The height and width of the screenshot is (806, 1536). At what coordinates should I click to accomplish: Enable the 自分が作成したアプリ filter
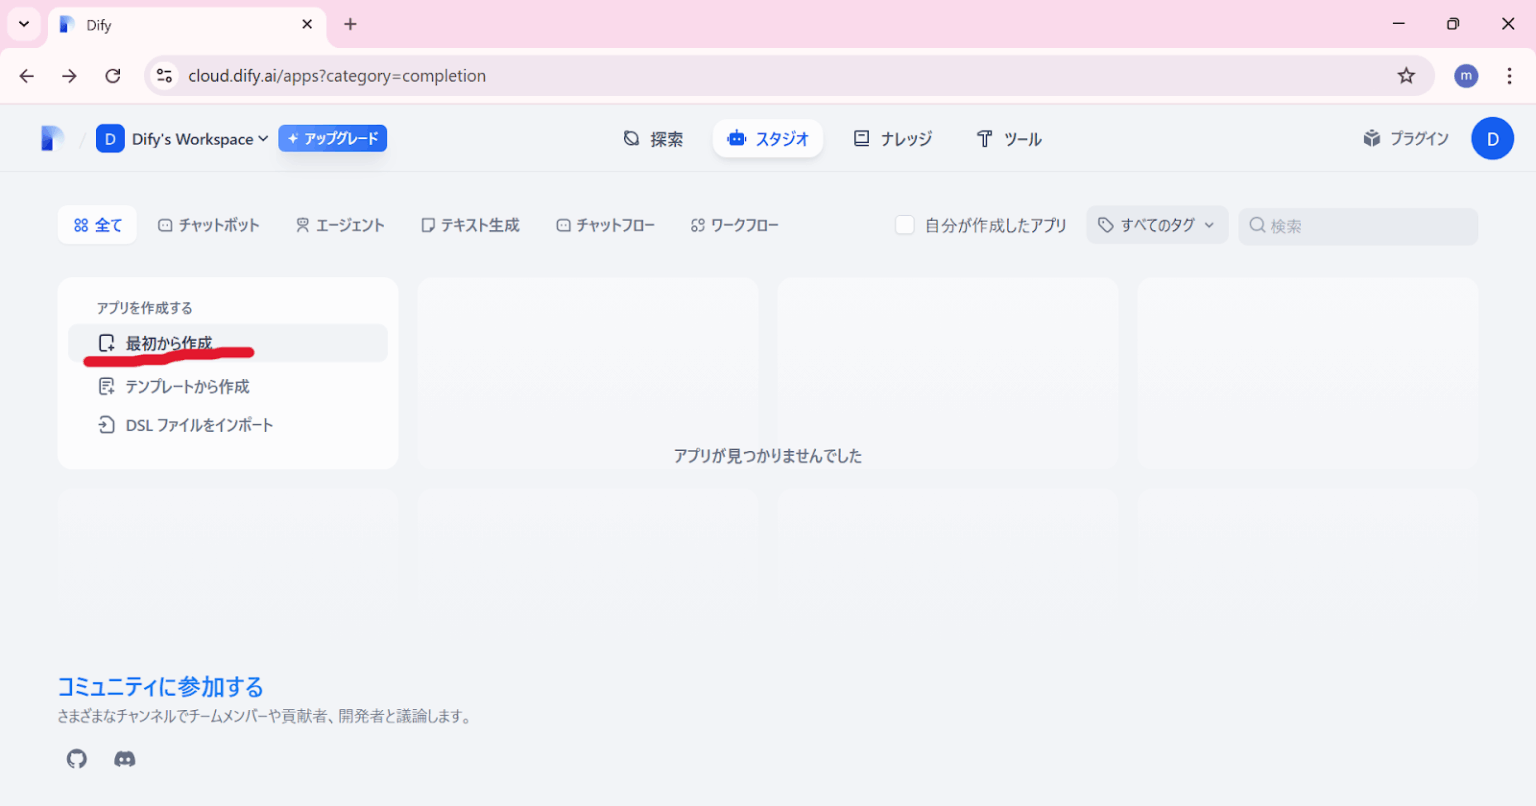click(x=905, y=225)
